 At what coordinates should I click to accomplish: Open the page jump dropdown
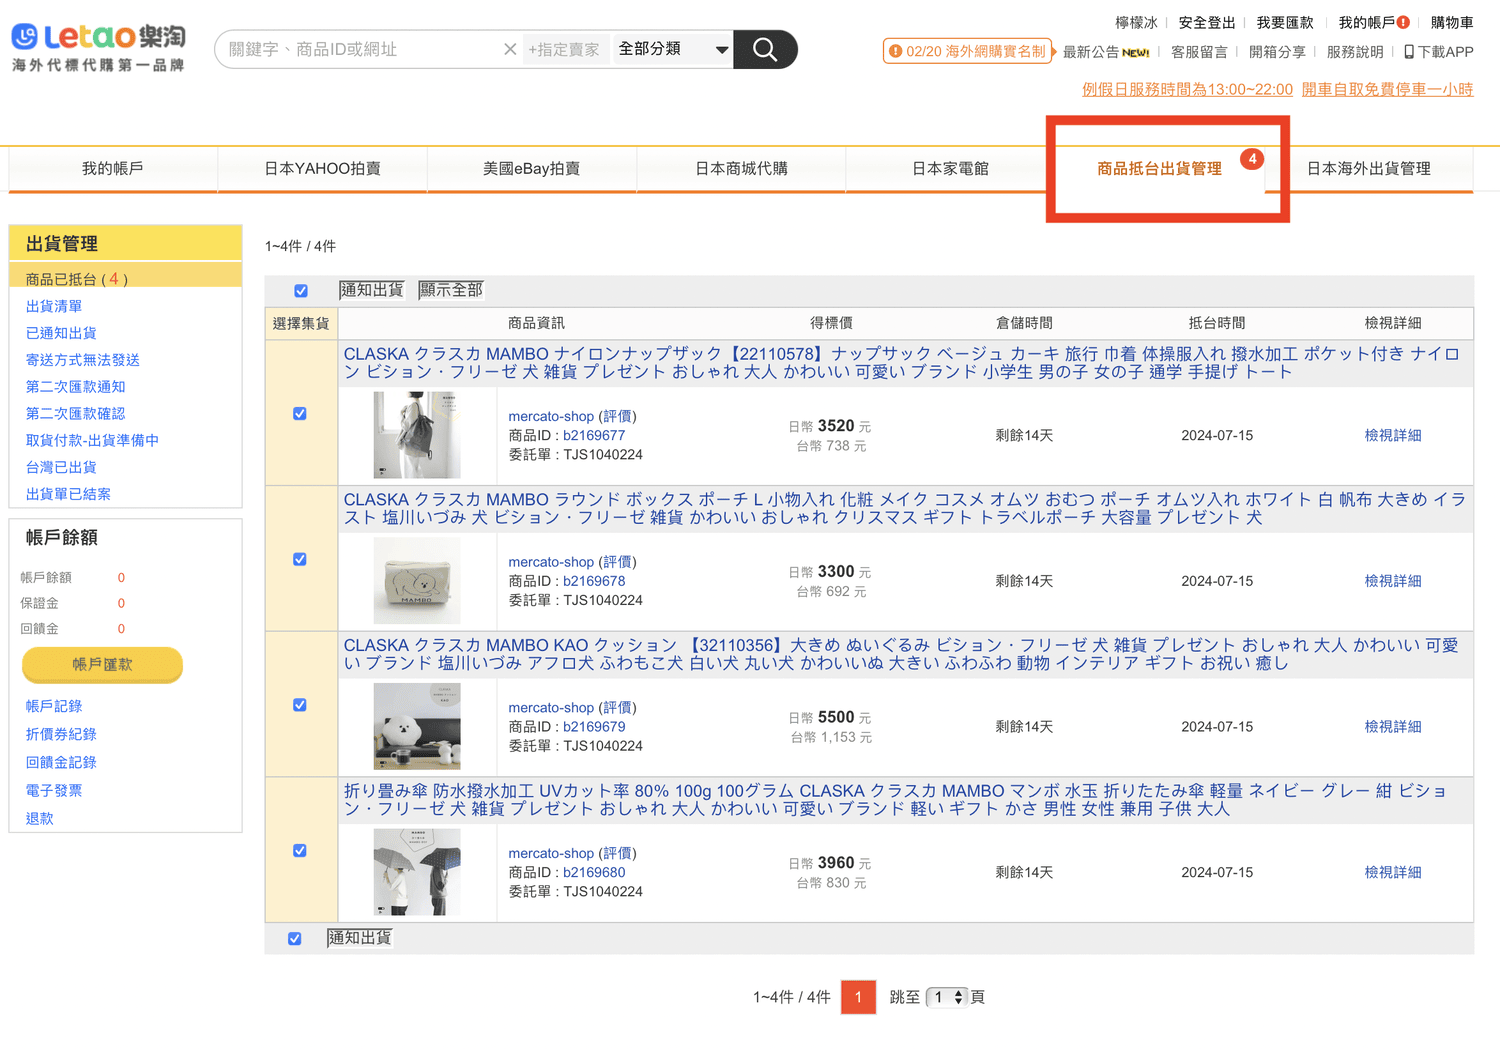tap(947, 997)
